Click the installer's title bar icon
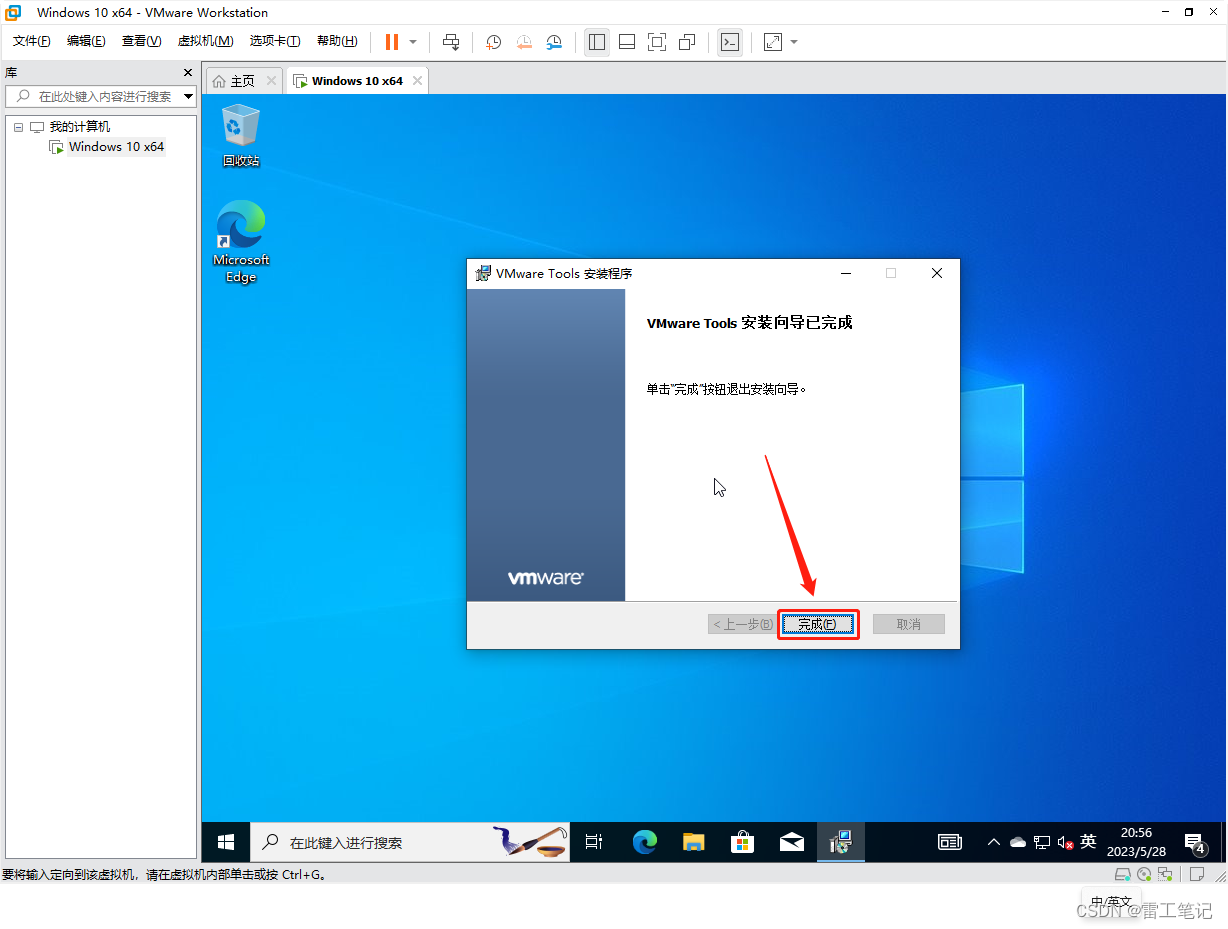This screenshot has width=1228, height=929. coord(483,273)
